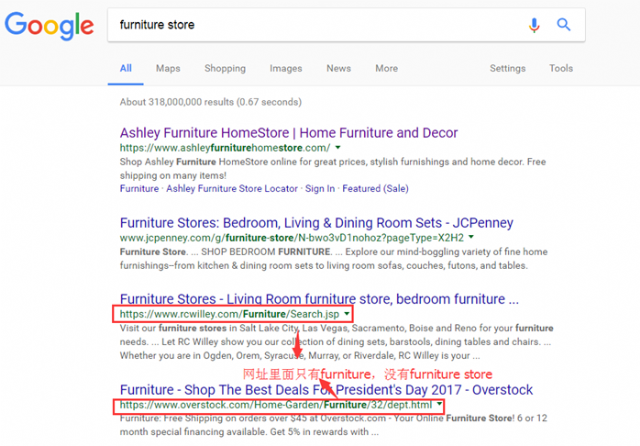Open search Settings

(507, 68)
